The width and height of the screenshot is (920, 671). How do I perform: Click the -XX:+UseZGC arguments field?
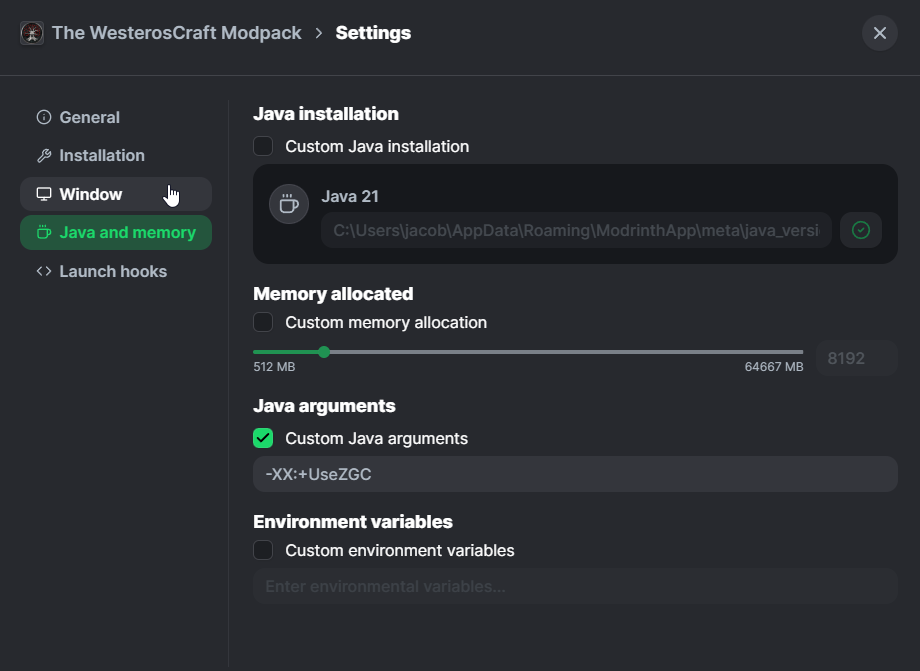point(575,474)
